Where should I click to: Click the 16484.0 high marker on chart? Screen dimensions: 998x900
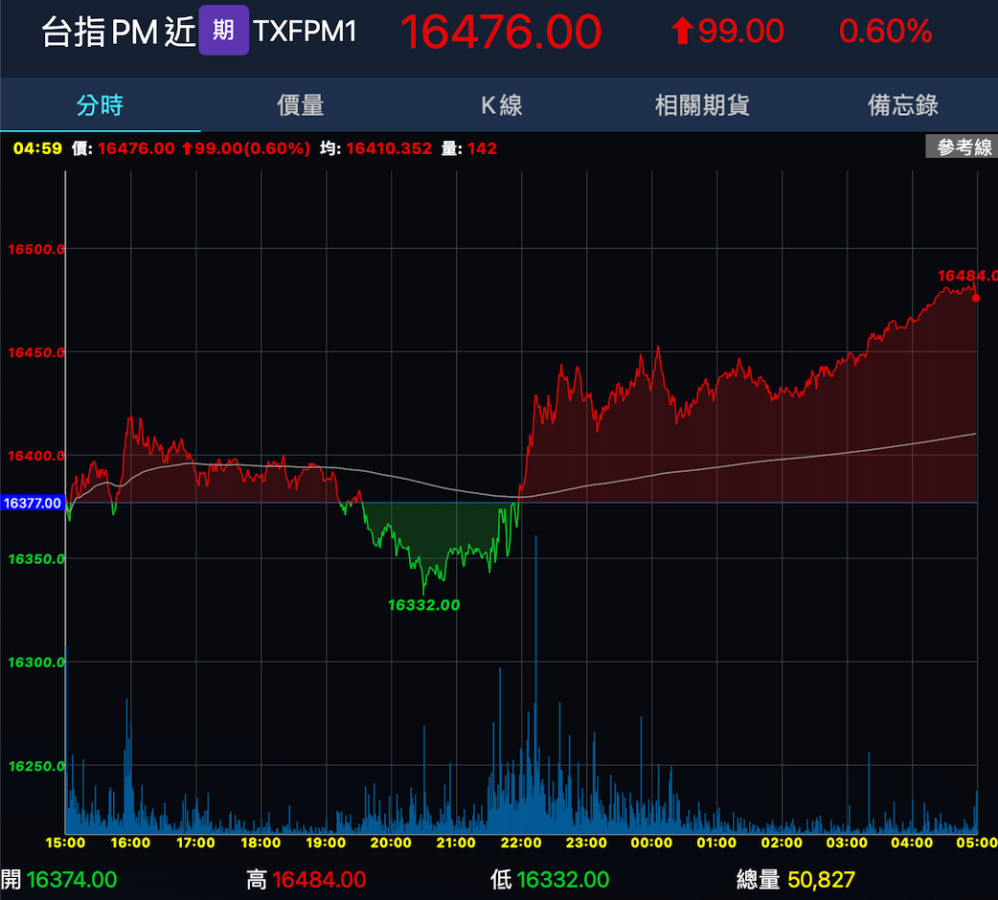pos(967,275)
